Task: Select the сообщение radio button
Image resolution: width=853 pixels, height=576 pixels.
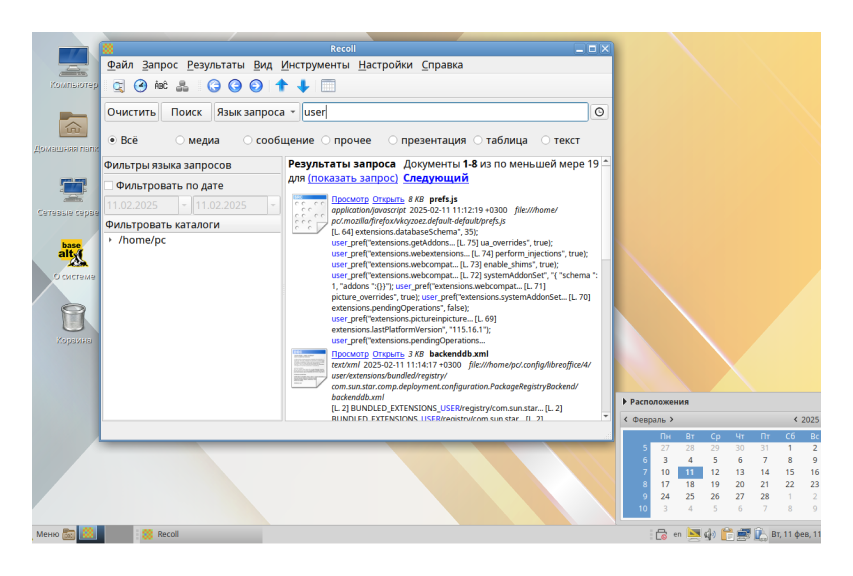Action: 248,140
